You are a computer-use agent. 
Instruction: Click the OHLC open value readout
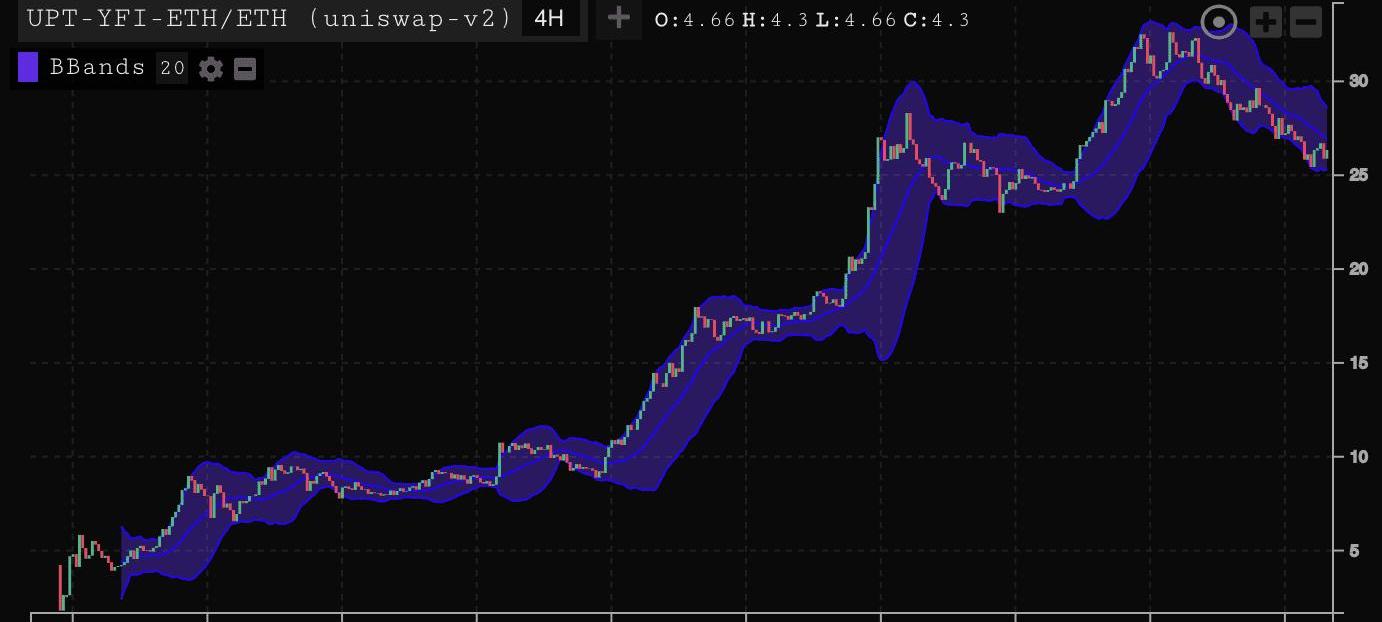tap(695, 20)
